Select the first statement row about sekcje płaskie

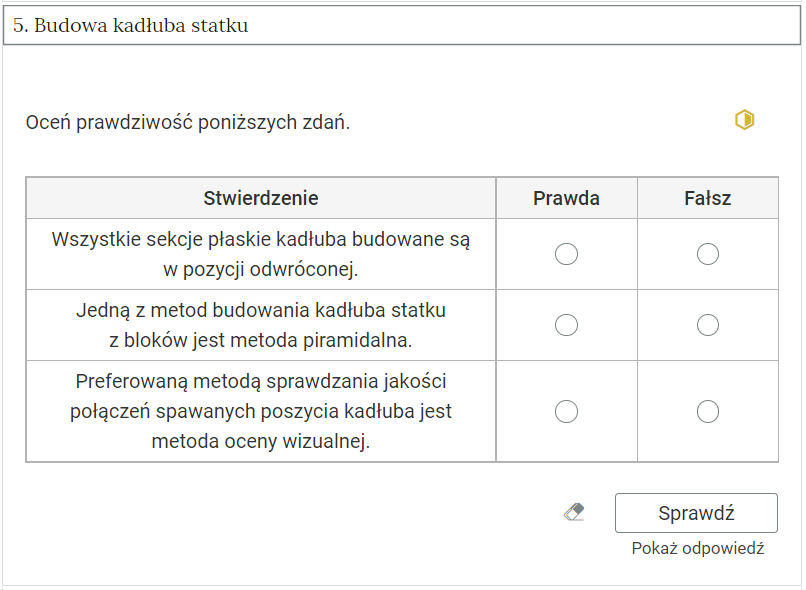[261, 254]
